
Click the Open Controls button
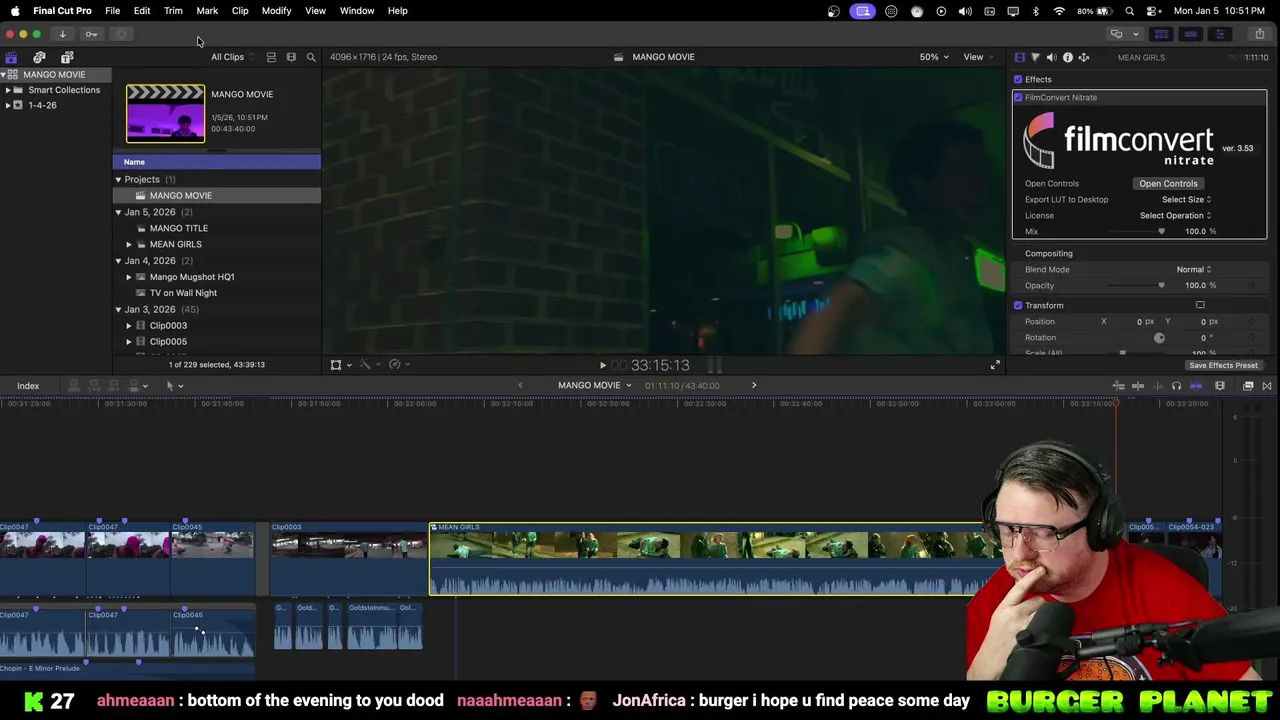click(x=1168, y=184)
